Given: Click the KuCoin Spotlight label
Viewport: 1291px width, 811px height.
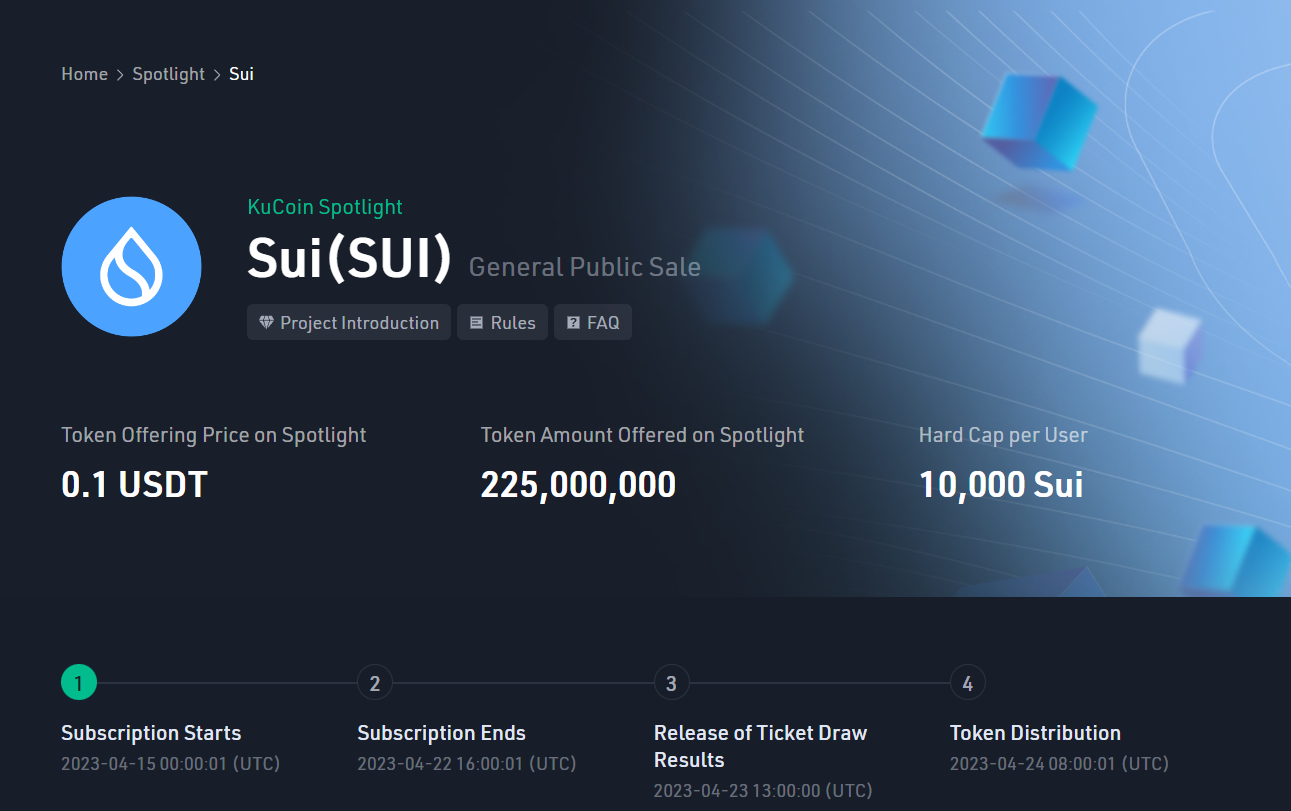Looking at the screenshot, I should pos(325,207).
